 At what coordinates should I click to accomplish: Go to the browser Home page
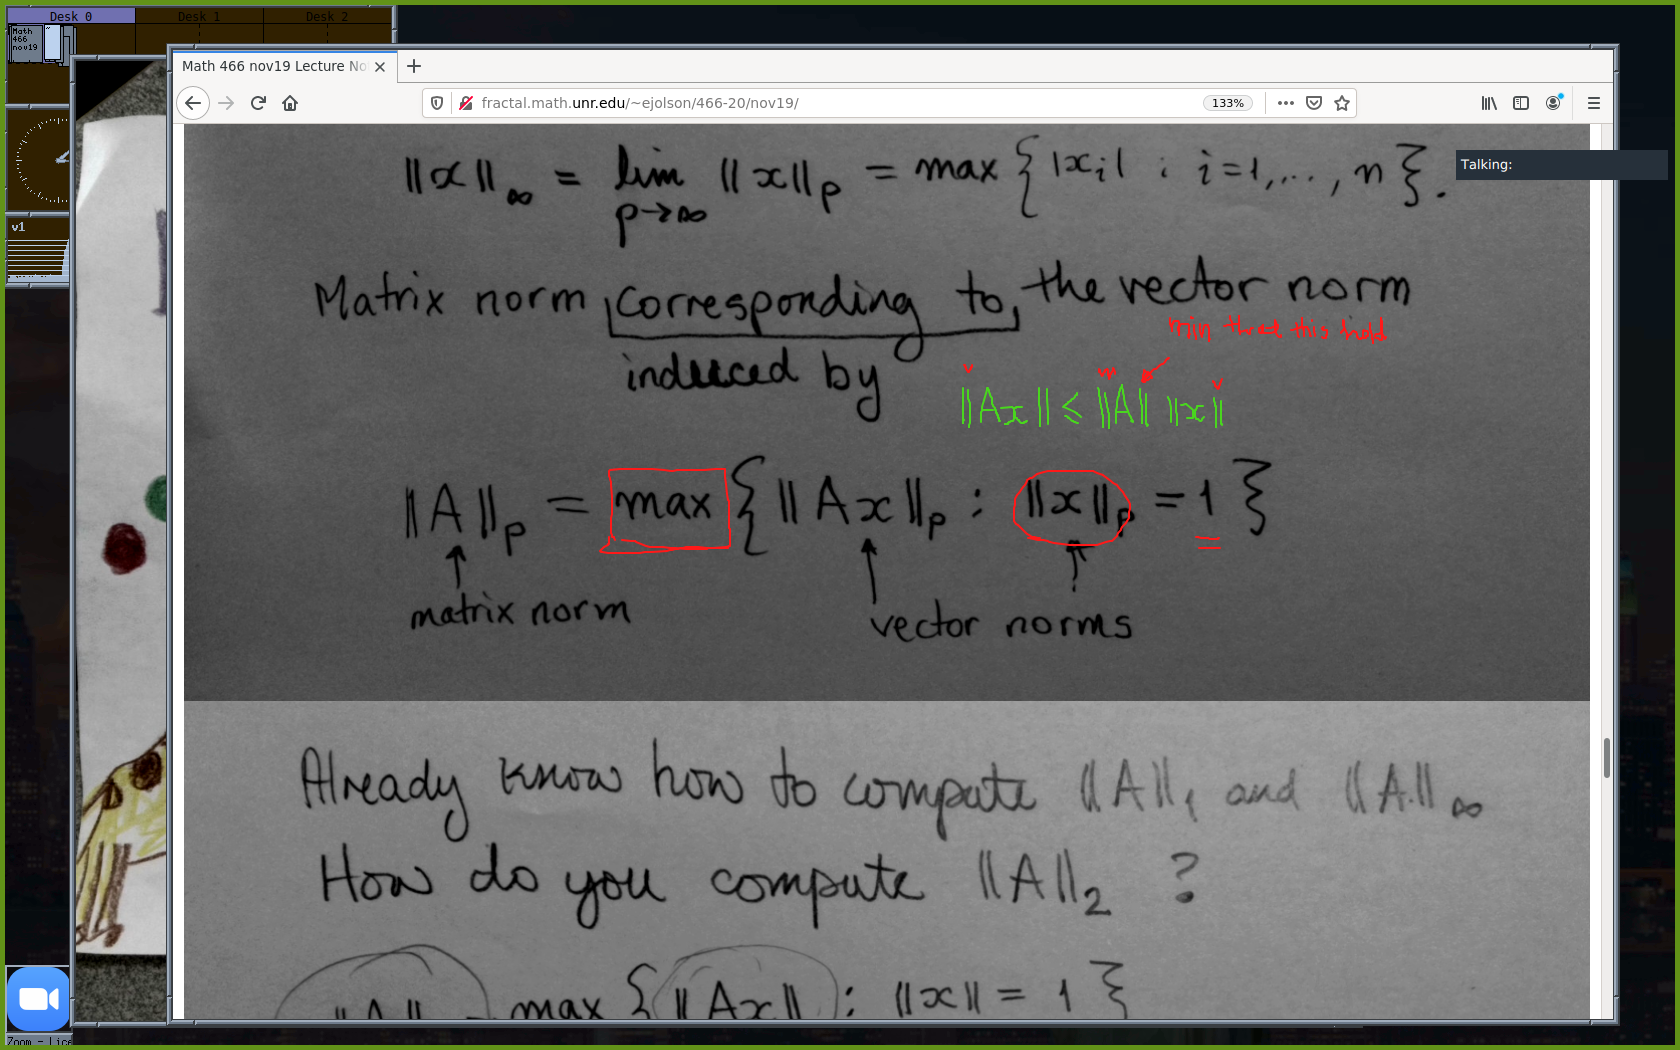coord(290,103)
